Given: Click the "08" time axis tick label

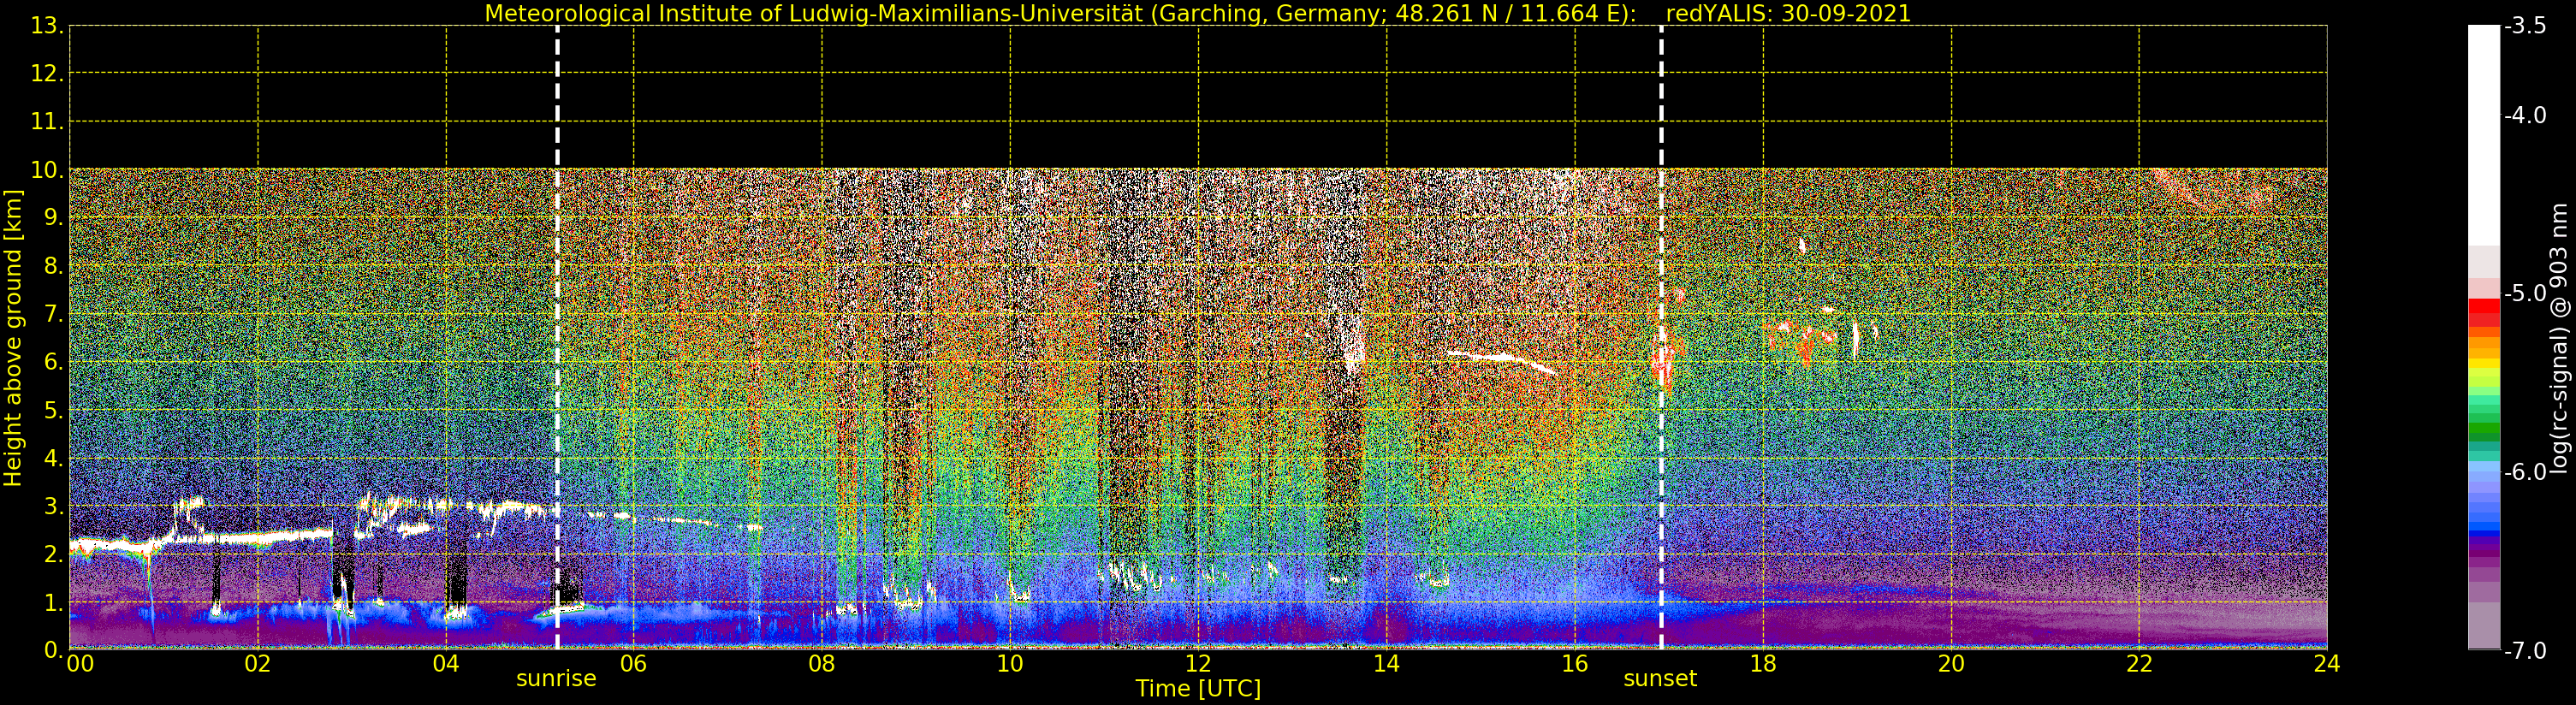Looking at the screenshot, I should coord(822,664).
